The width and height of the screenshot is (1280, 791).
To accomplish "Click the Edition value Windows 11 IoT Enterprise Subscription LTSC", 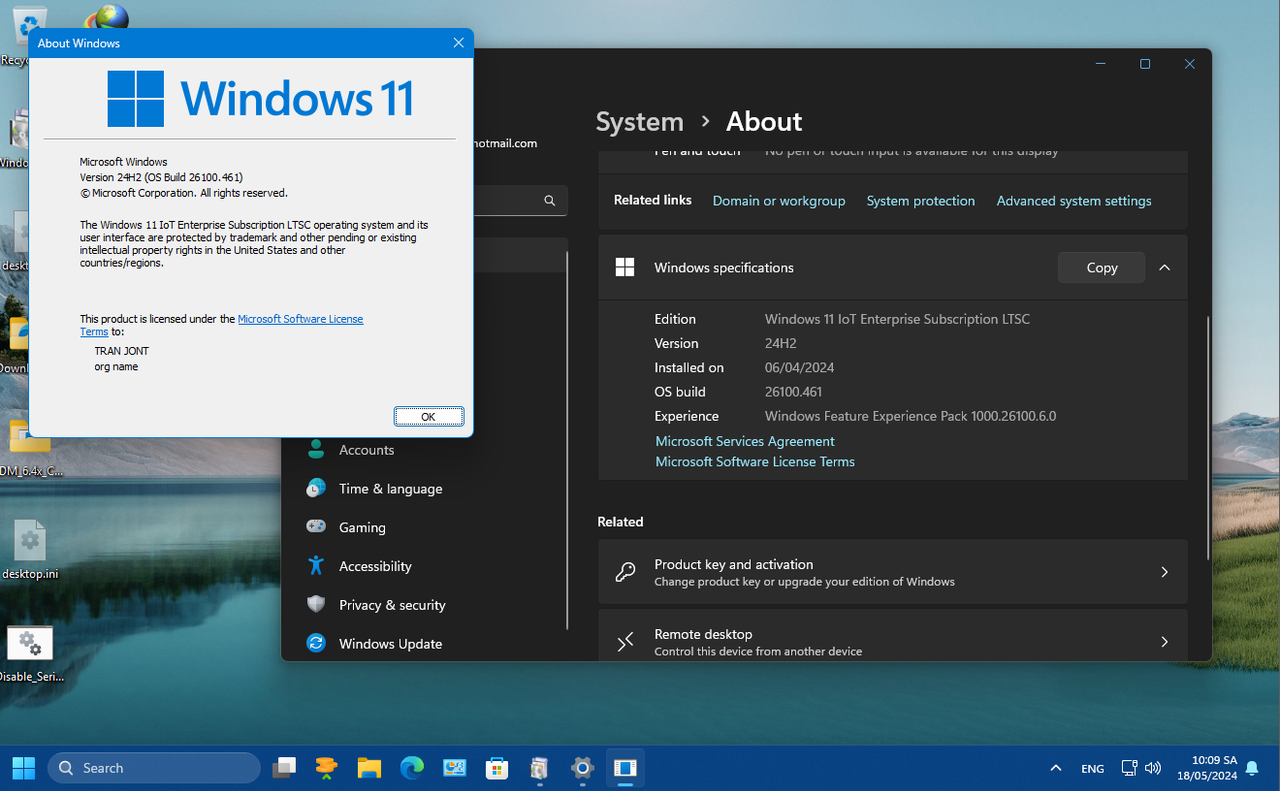I will [x=897, y=319].
